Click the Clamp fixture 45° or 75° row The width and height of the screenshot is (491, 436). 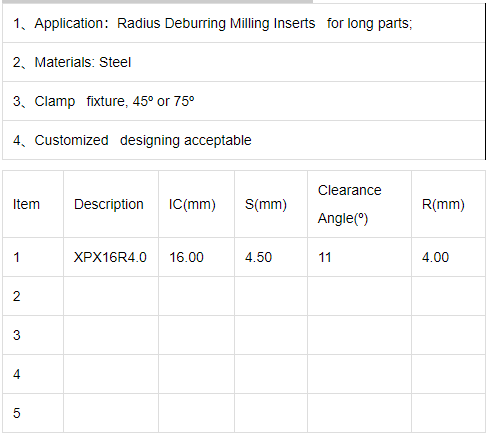coord(244,101)
